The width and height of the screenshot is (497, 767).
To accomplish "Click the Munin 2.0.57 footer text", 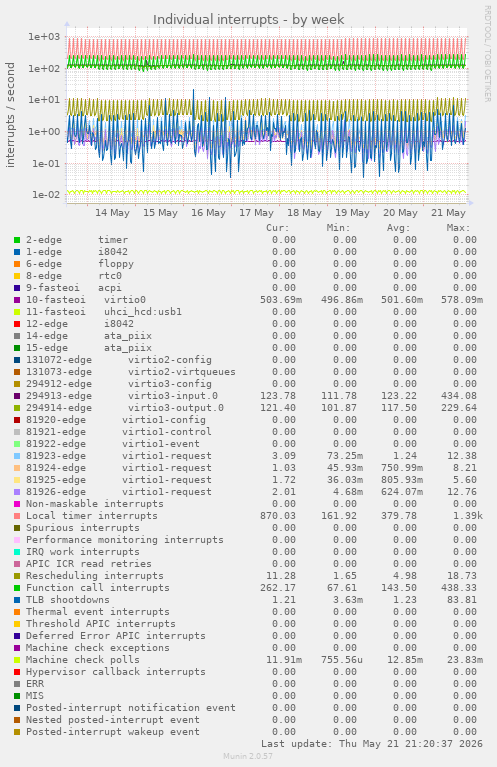I will [x=248, y=756].
